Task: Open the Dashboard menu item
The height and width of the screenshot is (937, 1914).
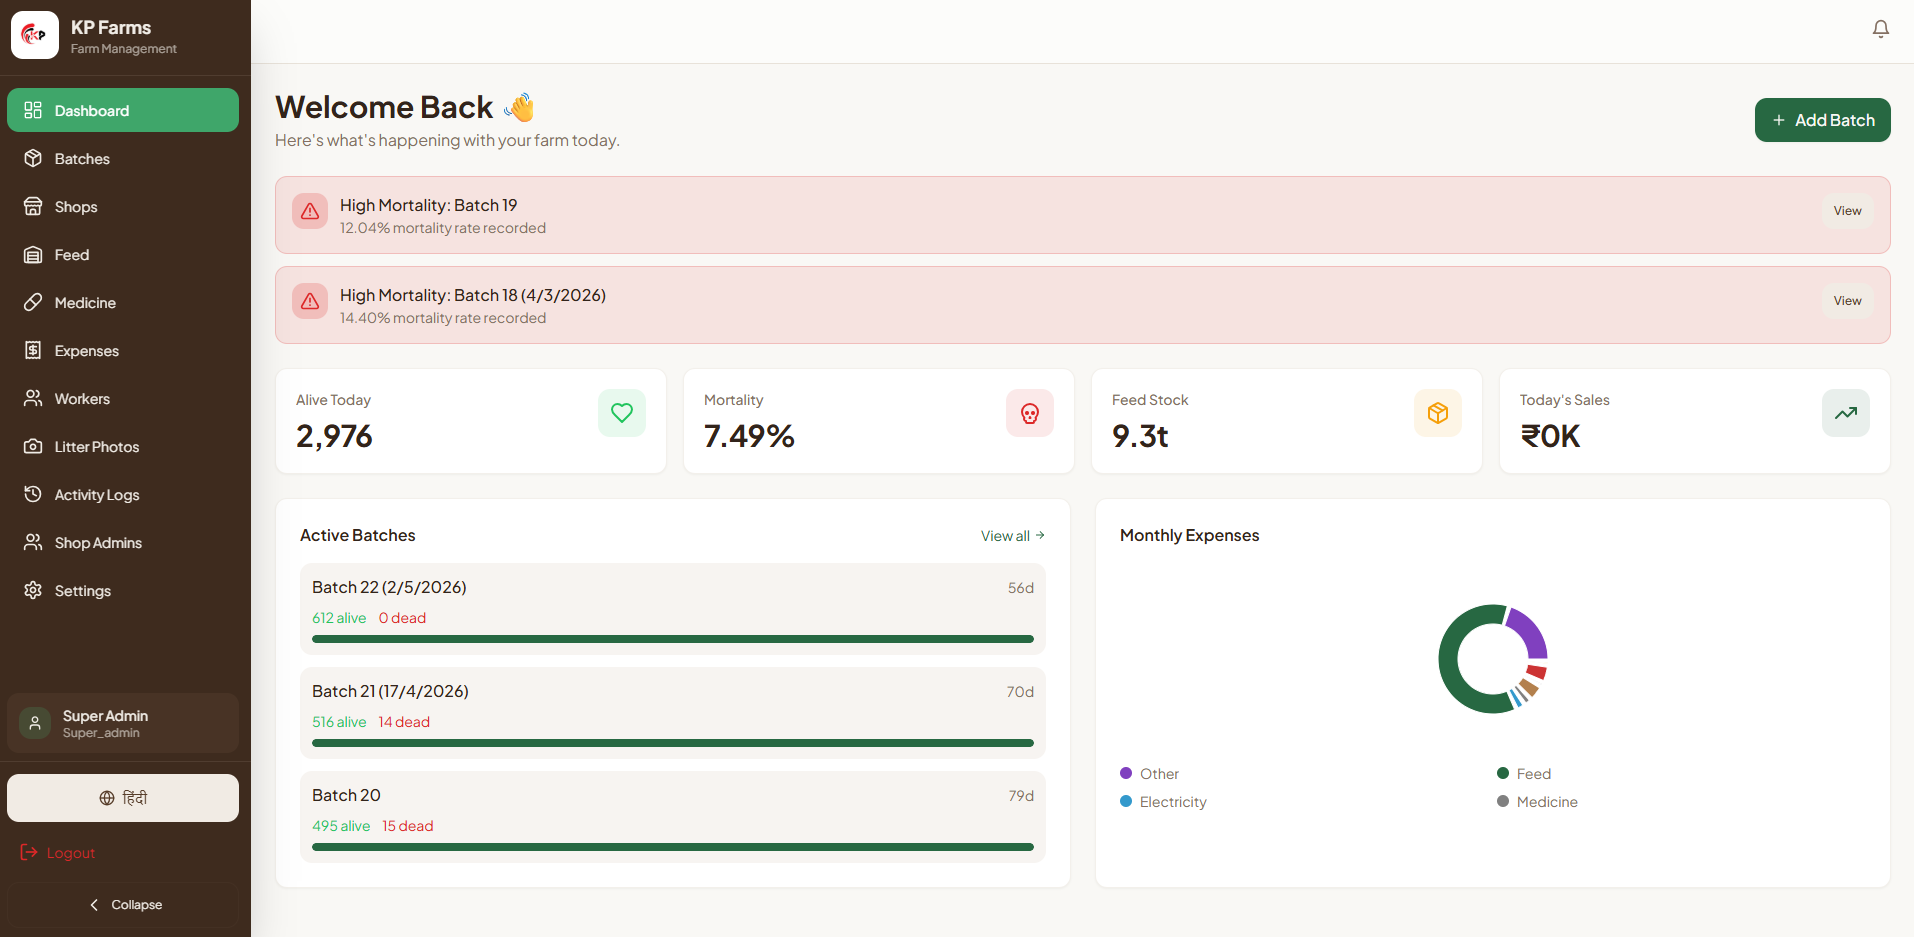Action: pos(123,110)
